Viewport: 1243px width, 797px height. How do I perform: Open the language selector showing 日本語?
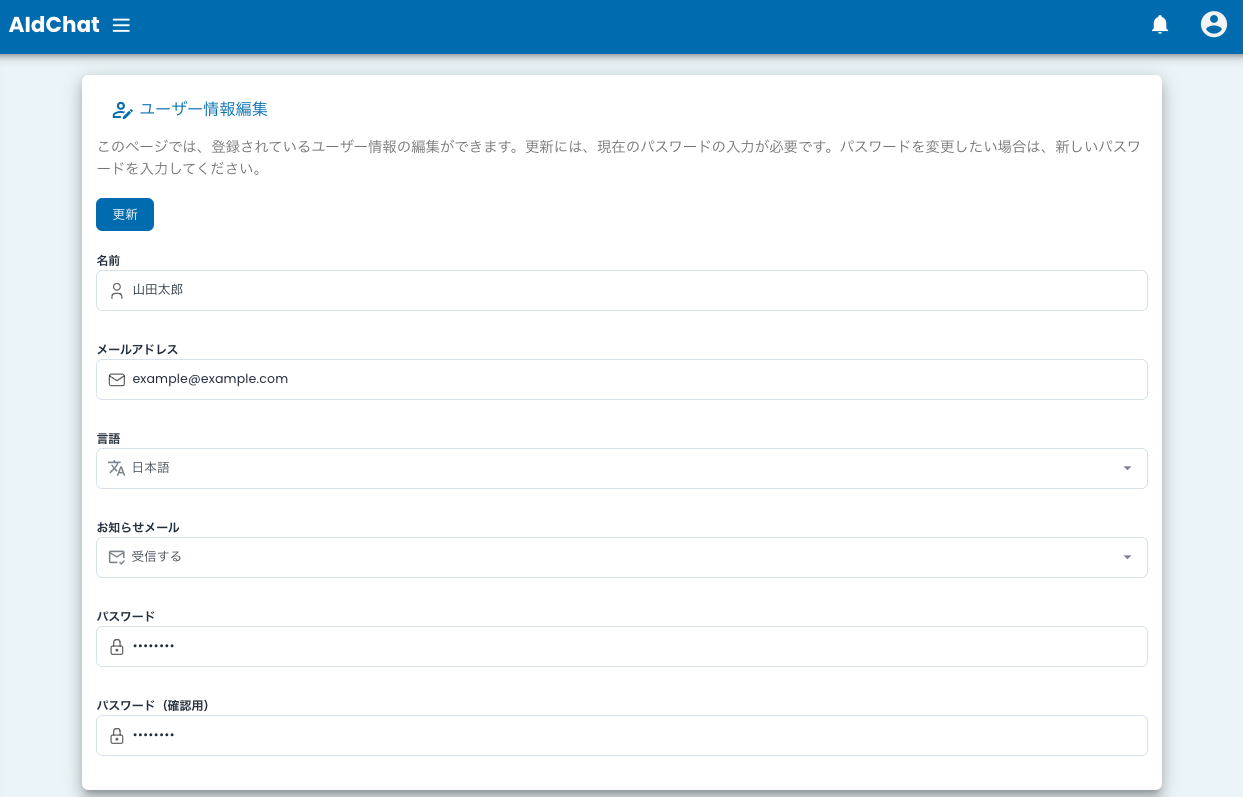(621, 468)
